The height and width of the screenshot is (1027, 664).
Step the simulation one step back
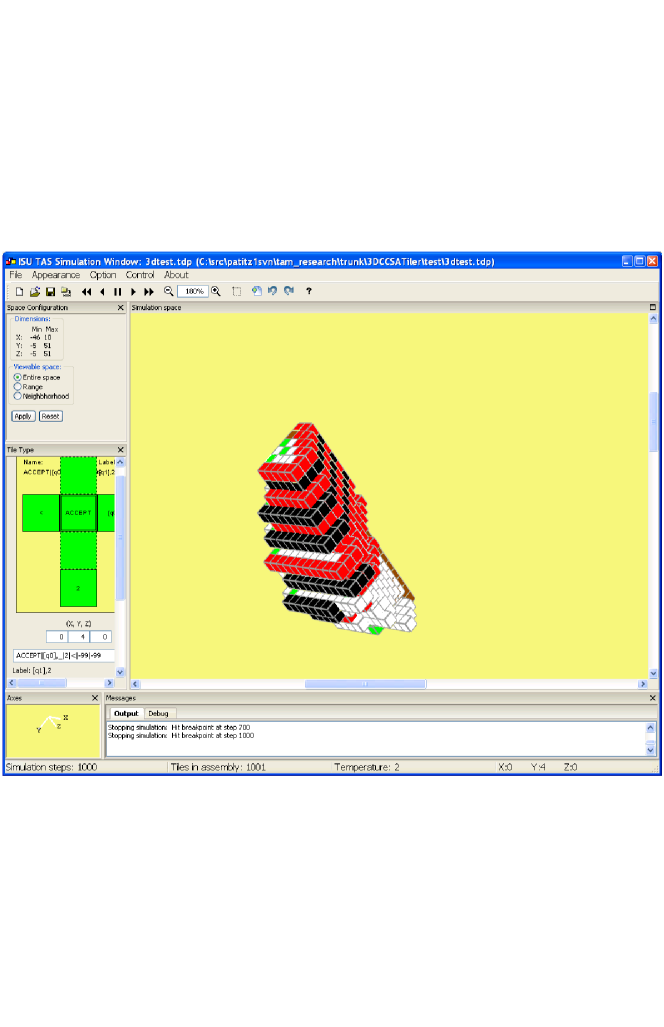coord(102,291)
